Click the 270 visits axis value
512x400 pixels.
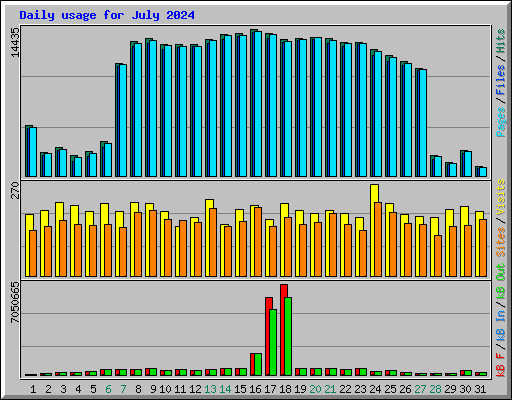15,190
